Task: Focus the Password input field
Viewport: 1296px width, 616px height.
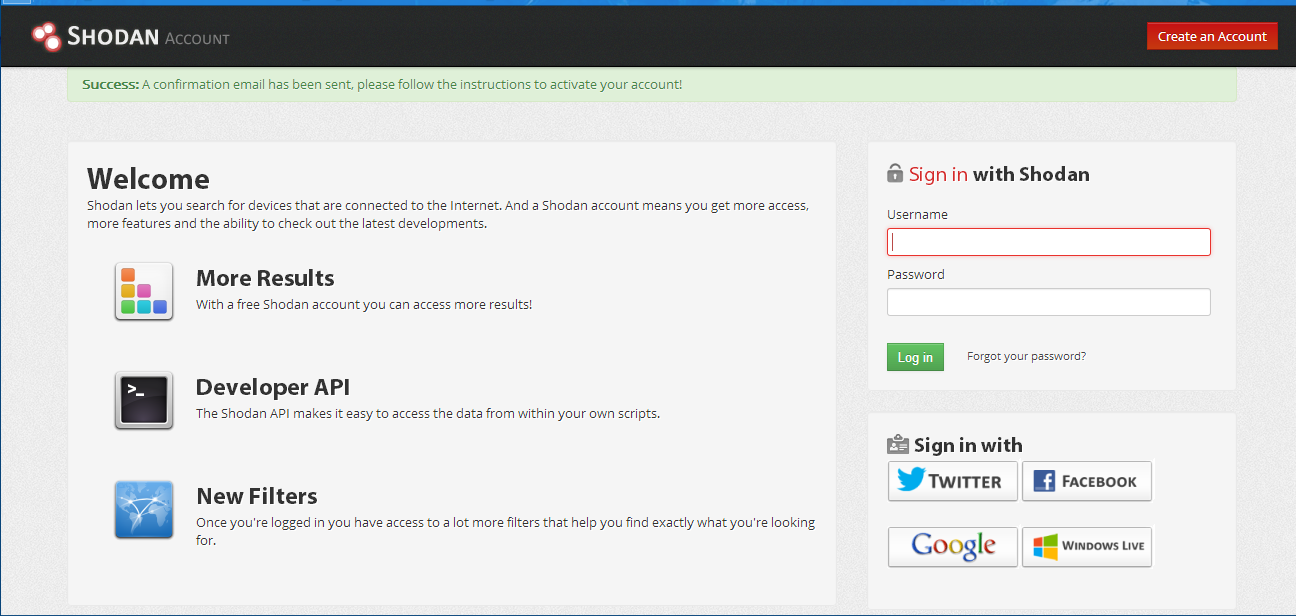Action: coord(1049,302)
